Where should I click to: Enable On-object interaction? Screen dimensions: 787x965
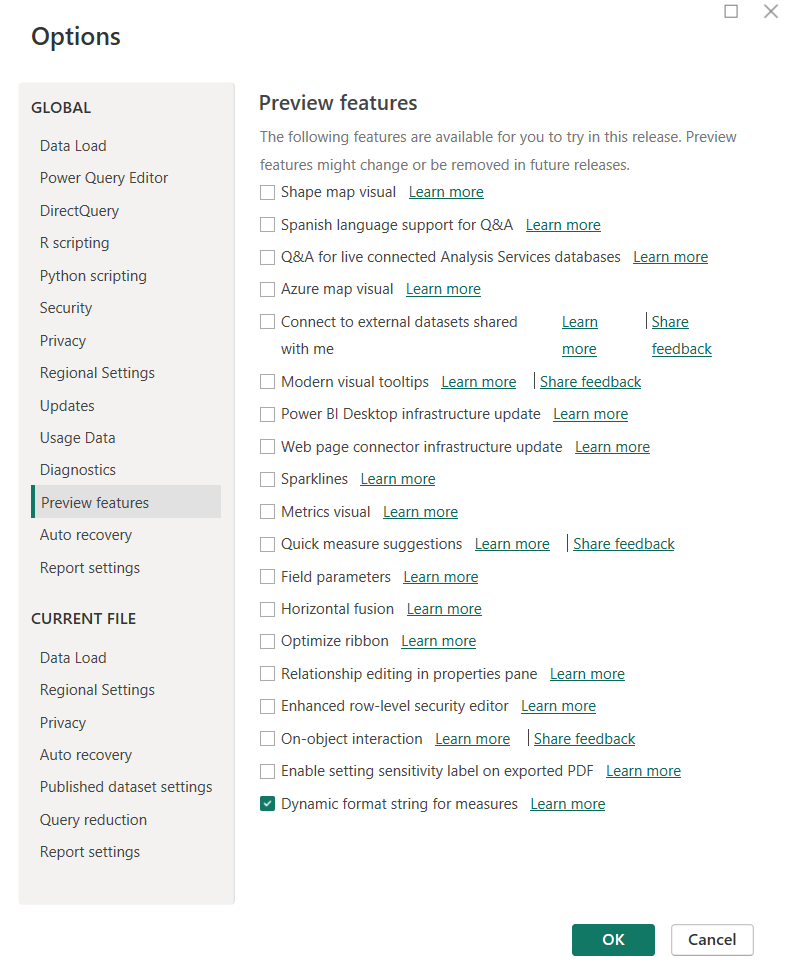point(267,738)
